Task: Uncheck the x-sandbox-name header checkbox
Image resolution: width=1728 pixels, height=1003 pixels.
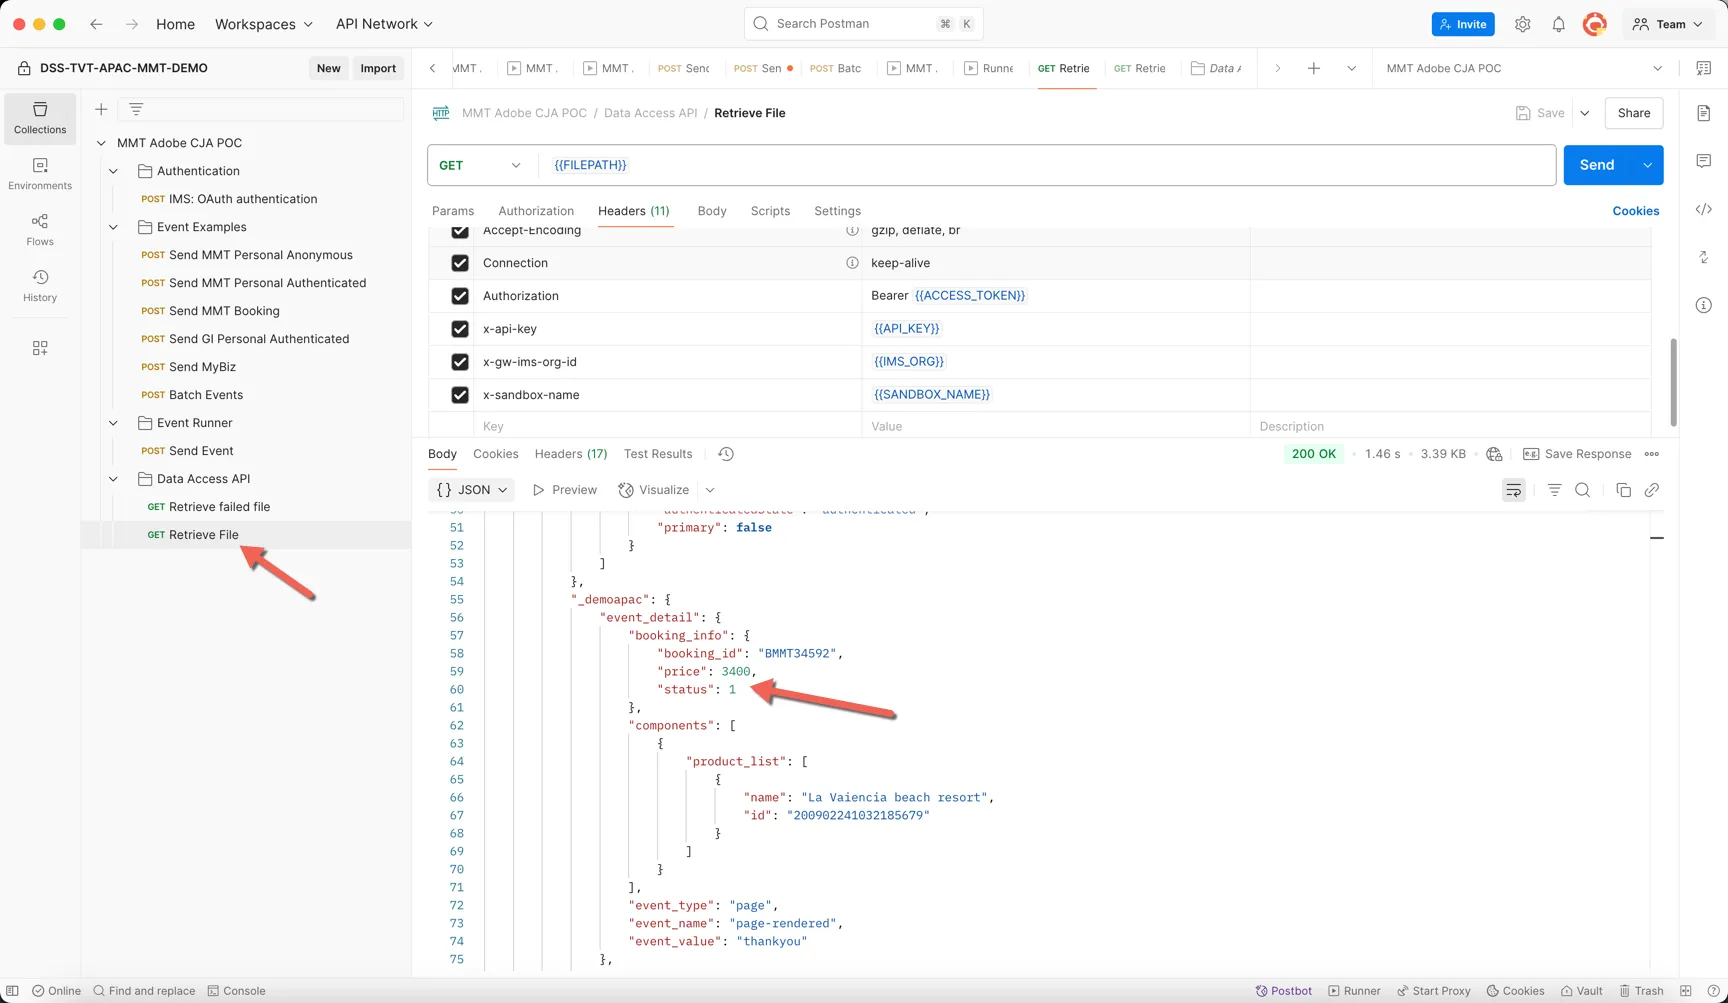Action: click(x=460, y=395)
